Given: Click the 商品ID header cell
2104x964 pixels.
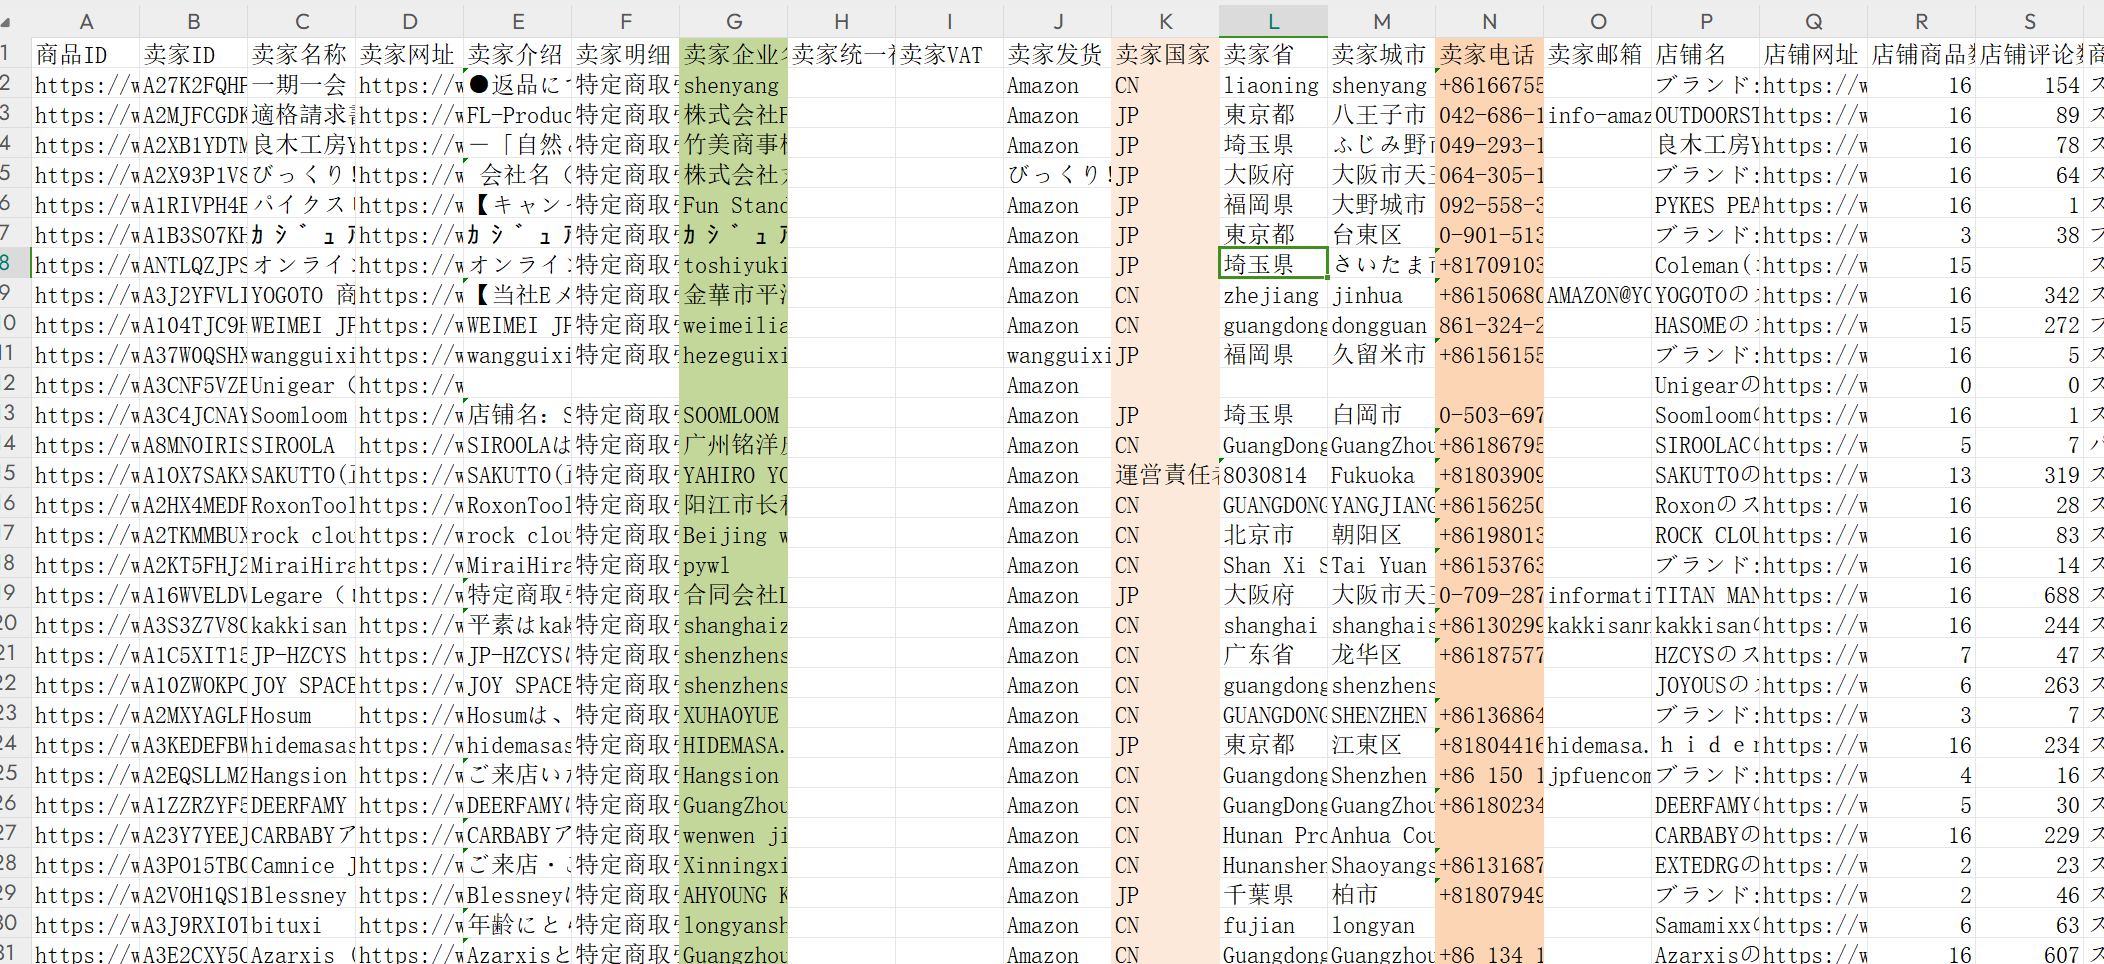Looking at the screenshot, I should coord(86,55).
